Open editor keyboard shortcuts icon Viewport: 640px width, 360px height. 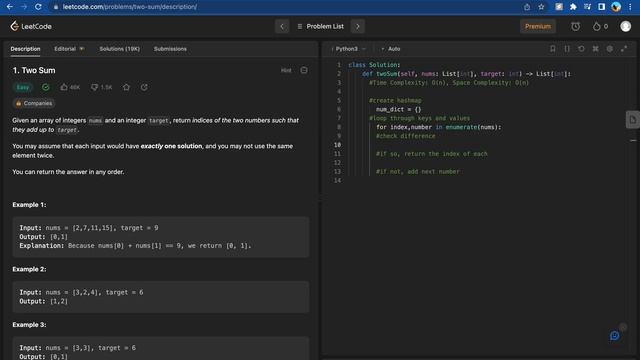pos(596,49)
